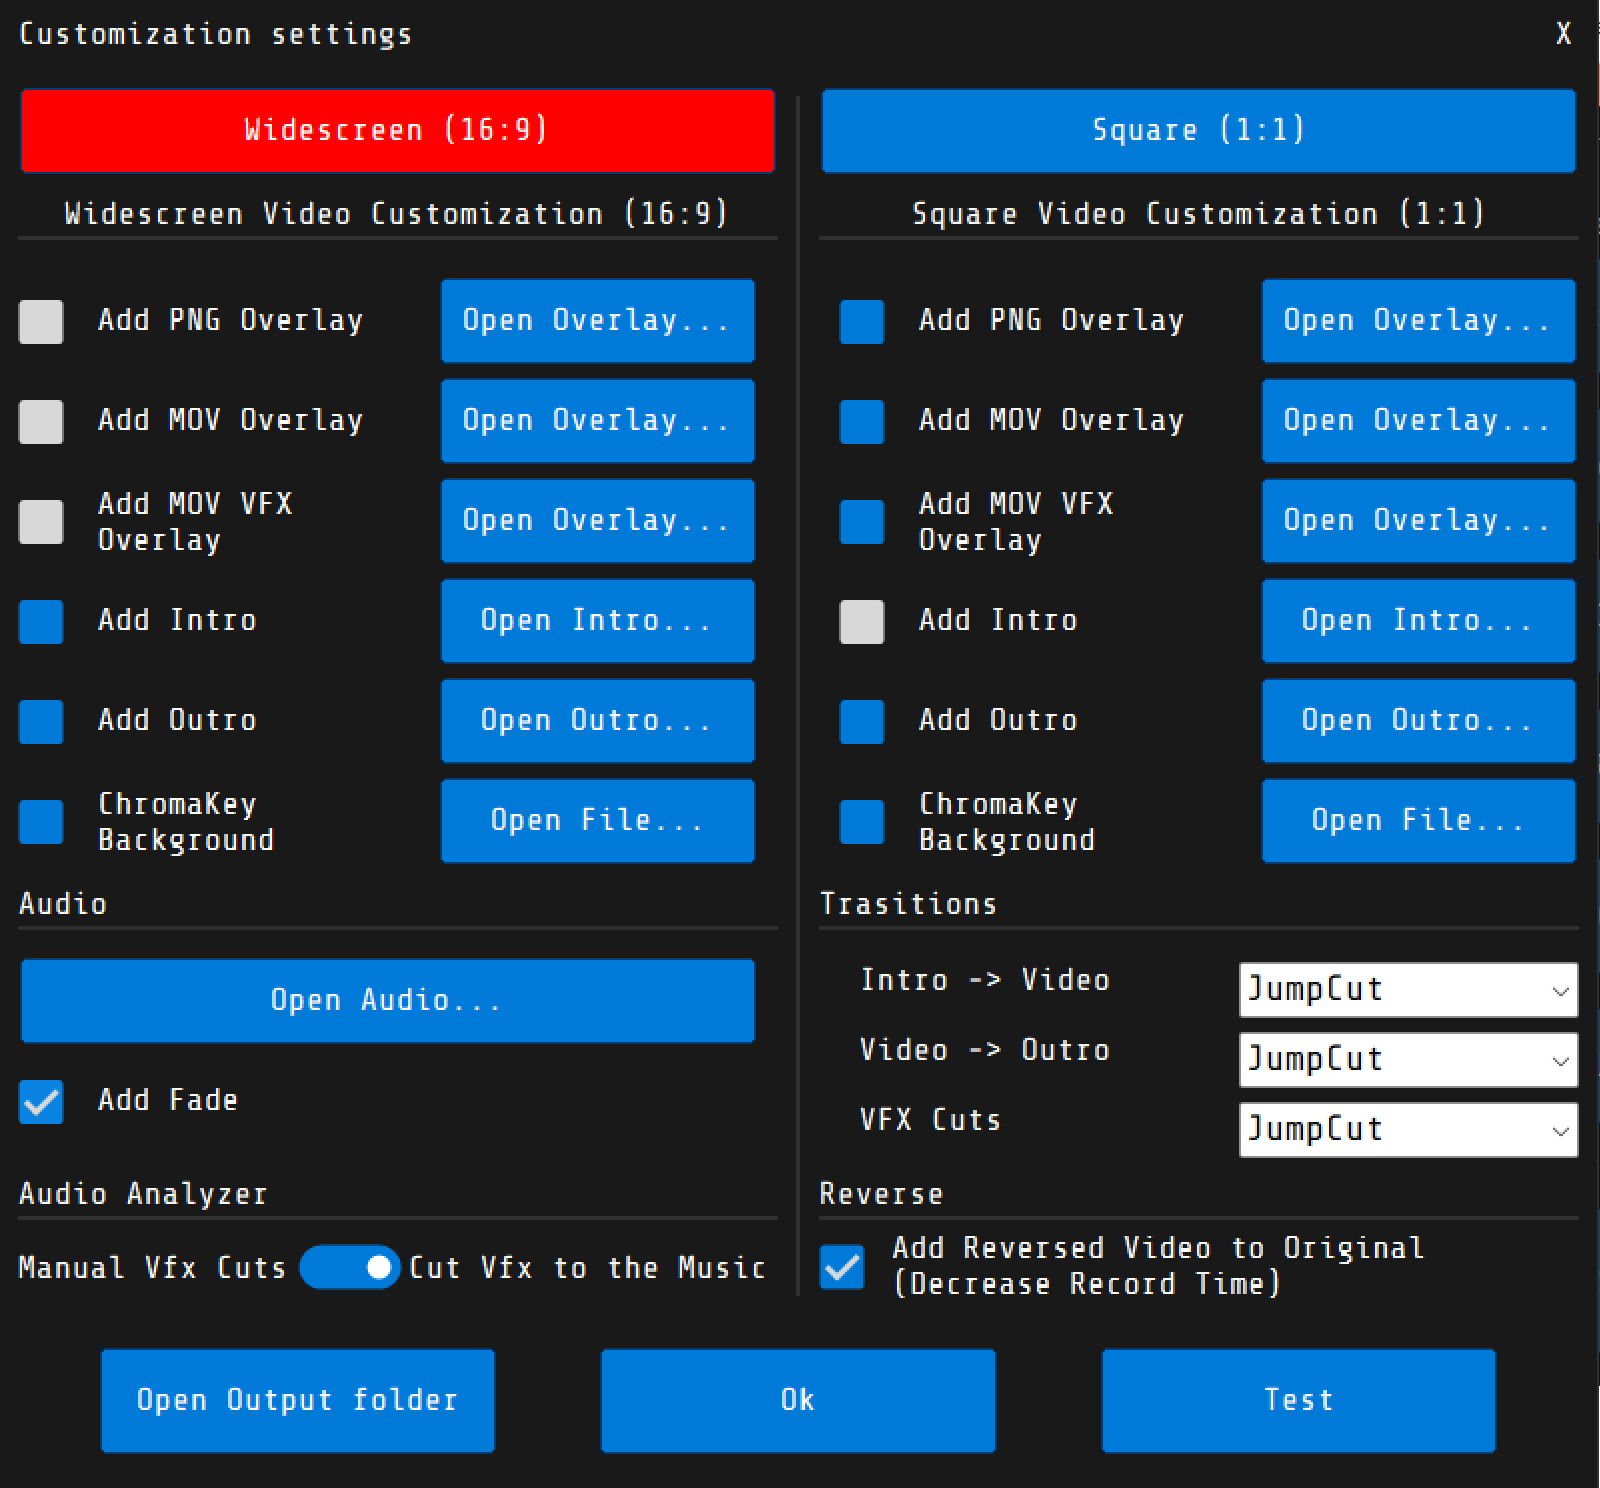Expand the Intro -> Video transition dropdown

[1408, 990]
